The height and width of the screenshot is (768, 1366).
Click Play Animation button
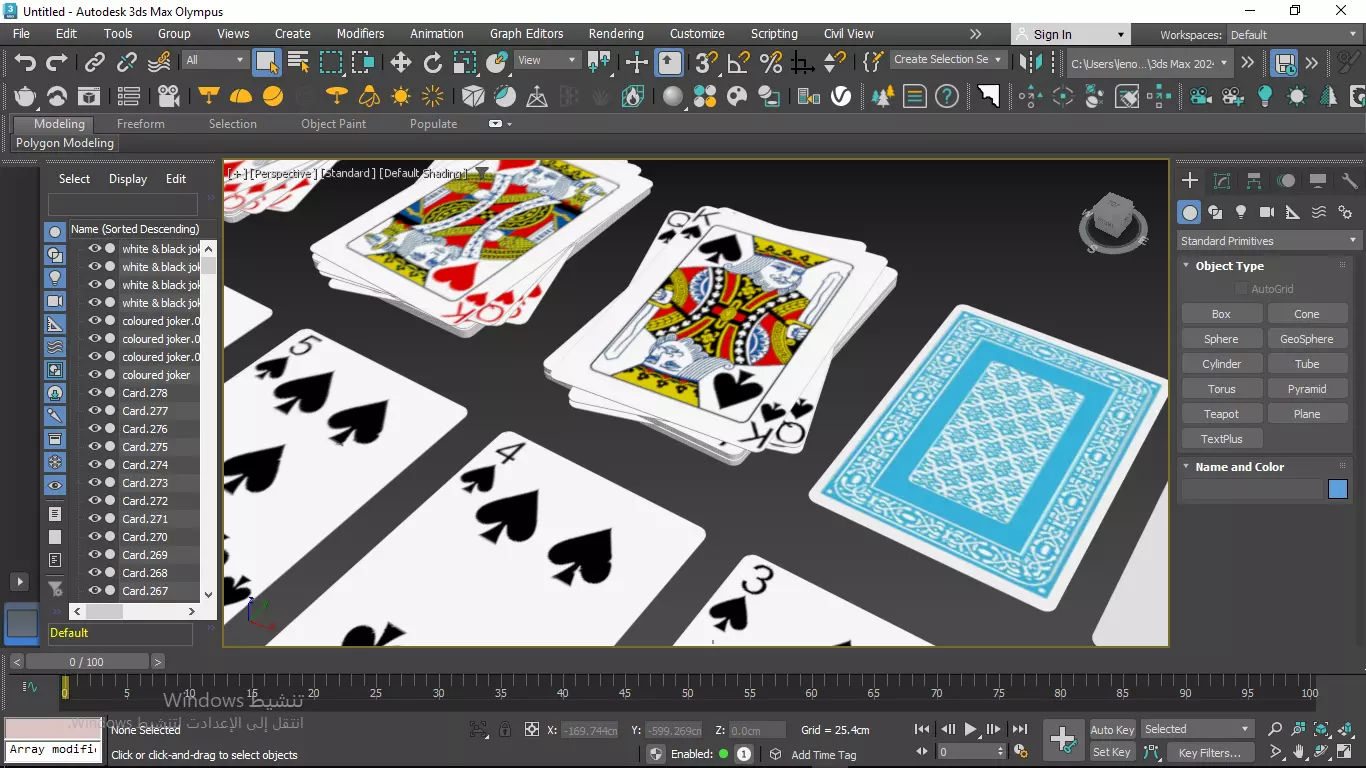click(x=970, y=730)
